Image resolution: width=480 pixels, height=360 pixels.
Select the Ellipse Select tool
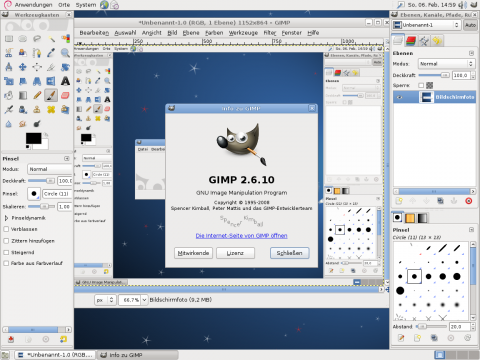click(23, 39)
